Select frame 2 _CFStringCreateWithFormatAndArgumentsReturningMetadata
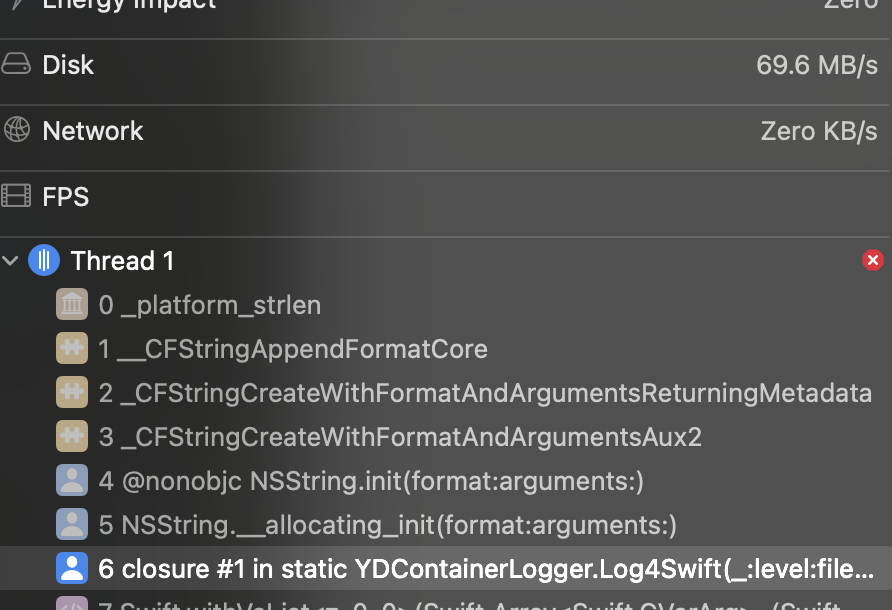Viewport: 892px width, 610px height. (485, 393)
